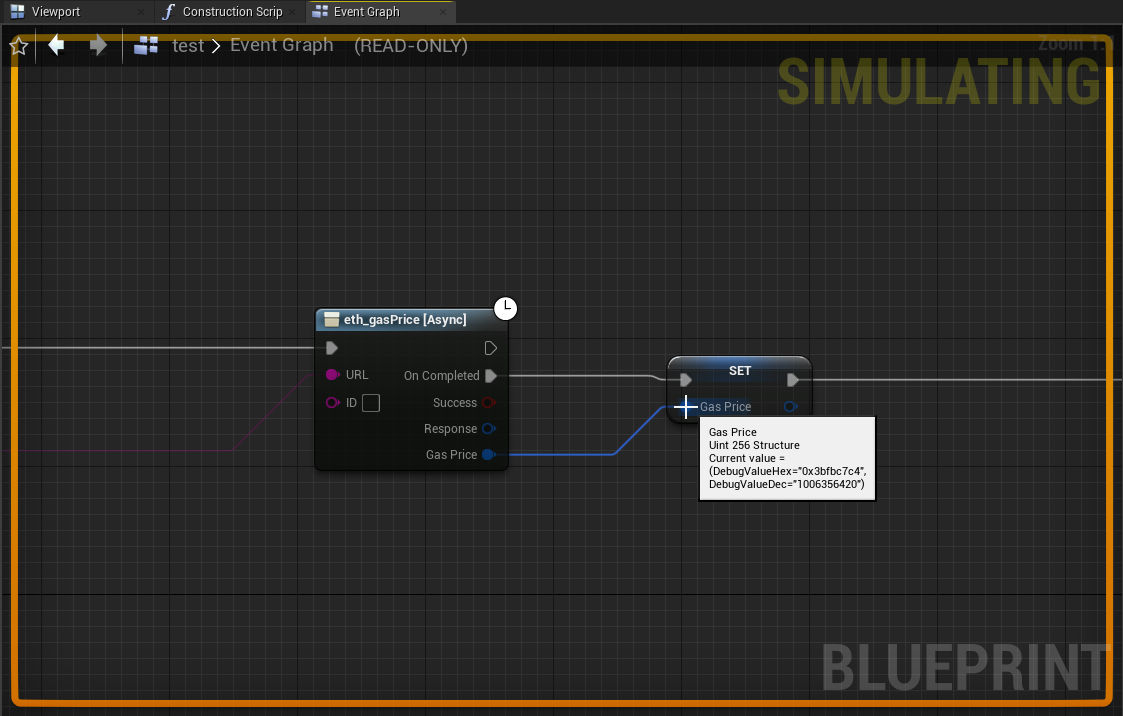Click the favorites star icon
This screenshot has height=716, width=1123.
(x=18, y=46)
